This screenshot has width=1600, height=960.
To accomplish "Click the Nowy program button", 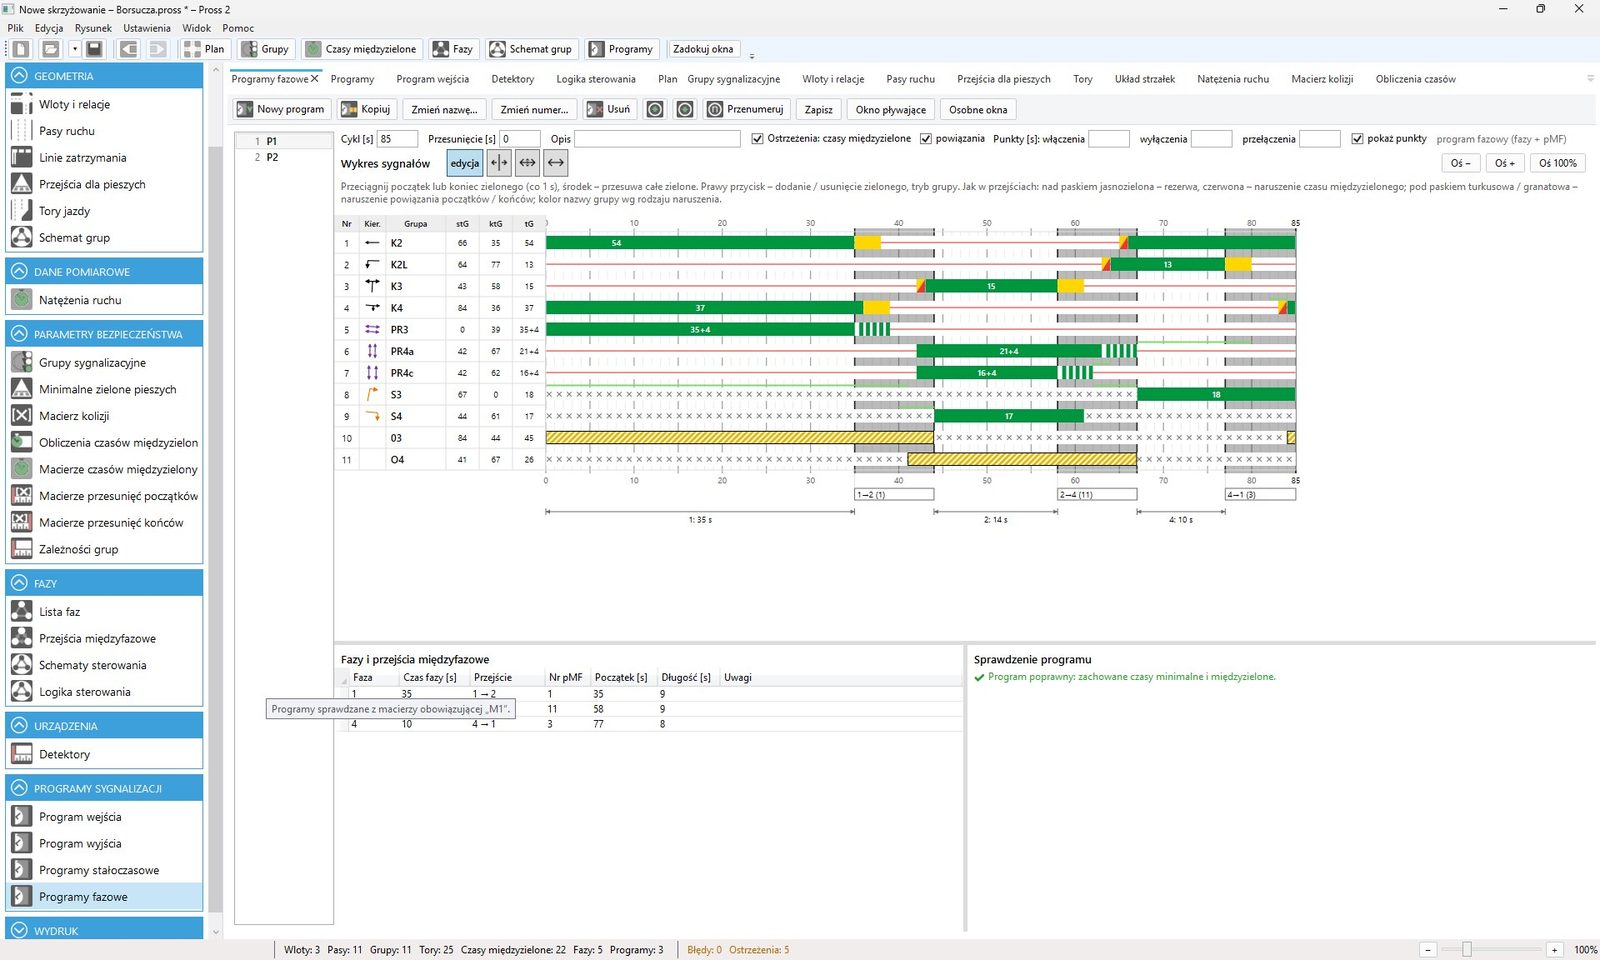I will pyautogui.click(x=281, y=109).
